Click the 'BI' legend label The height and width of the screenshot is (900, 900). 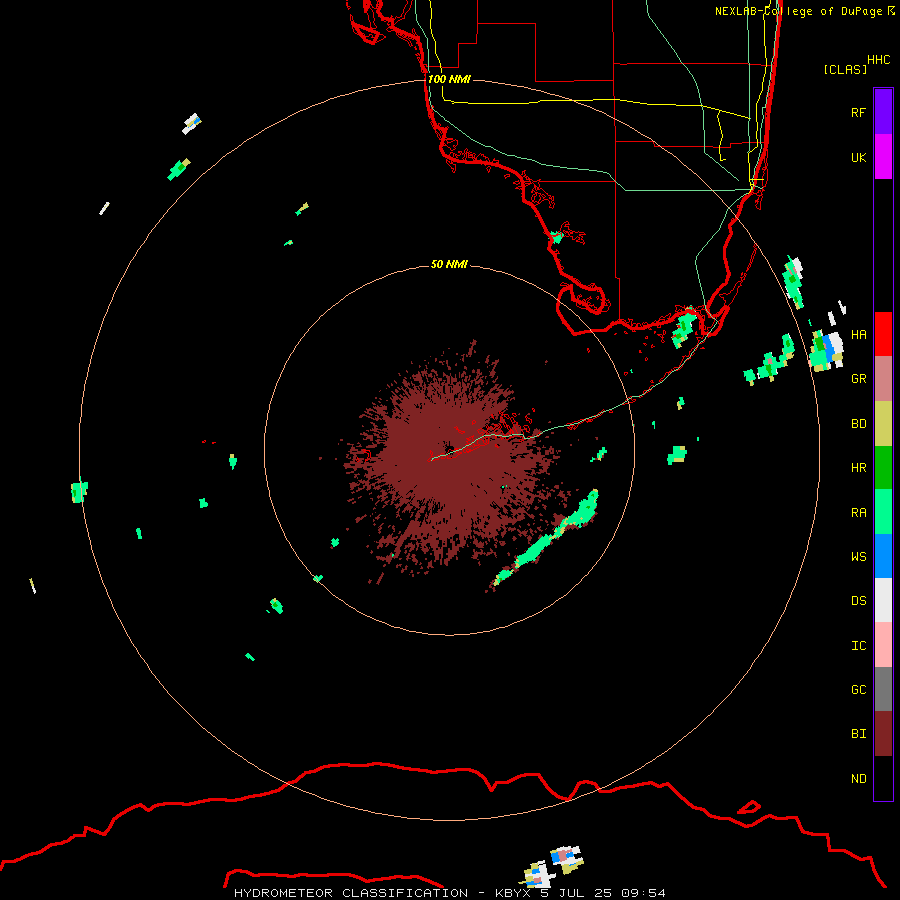[x=858, y=734]
